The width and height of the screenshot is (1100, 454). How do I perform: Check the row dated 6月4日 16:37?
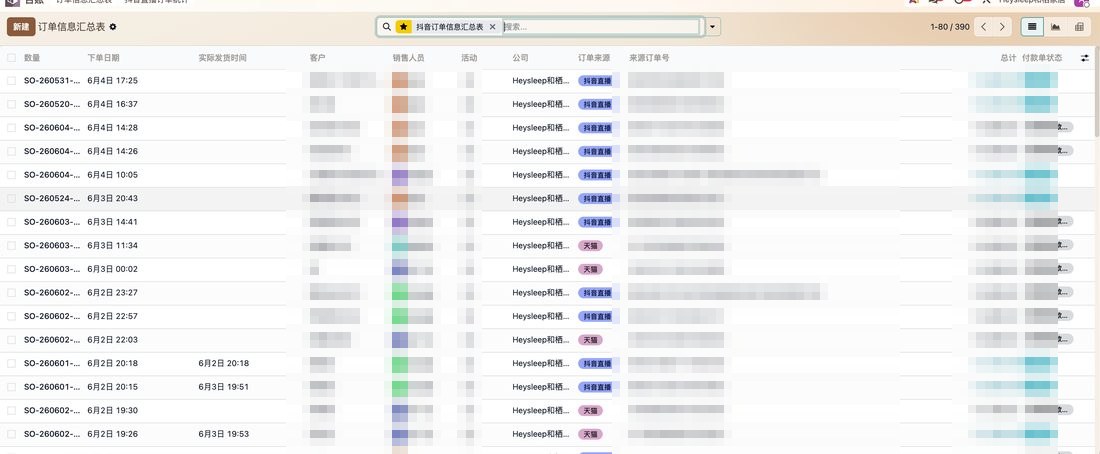tap(11, 104)
